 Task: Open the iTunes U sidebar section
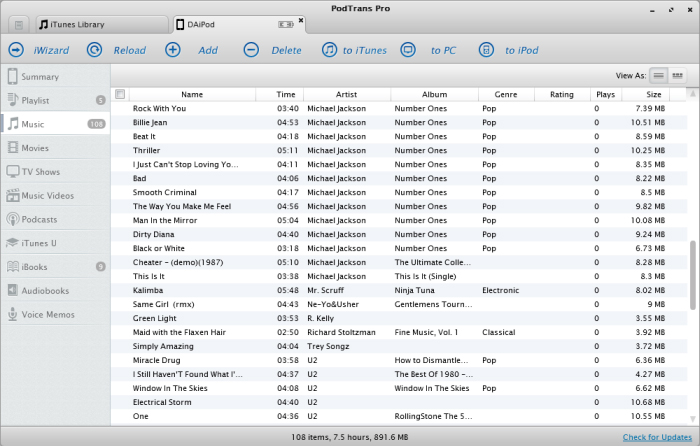[55, 243]
